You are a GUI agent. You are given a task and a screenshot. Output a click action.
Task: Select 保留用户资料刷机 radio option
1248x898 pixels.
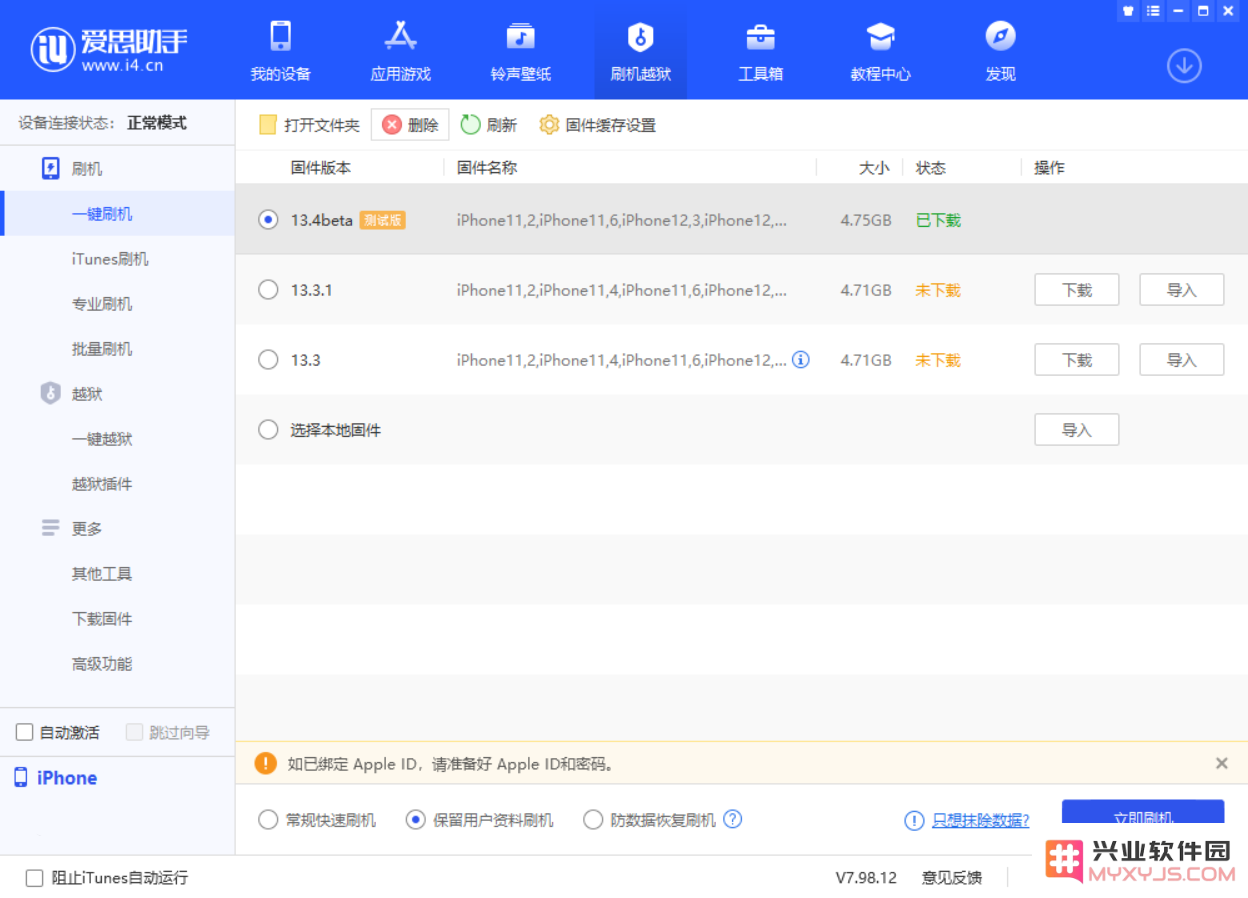416,820
